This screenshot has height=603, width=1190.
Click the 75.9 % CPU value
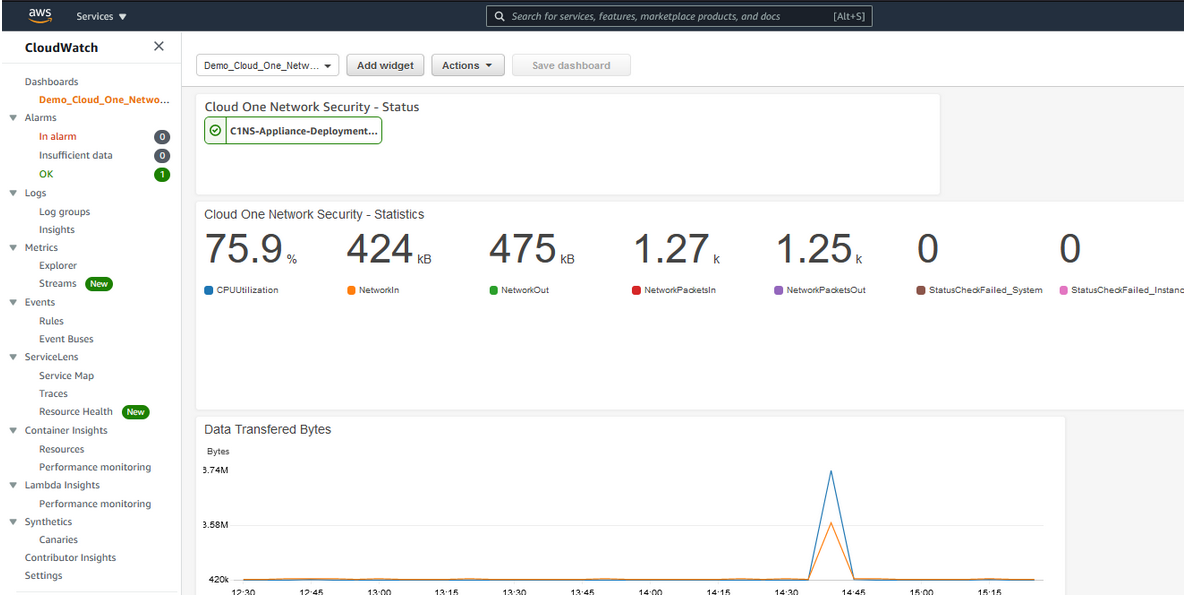[251, 249]
